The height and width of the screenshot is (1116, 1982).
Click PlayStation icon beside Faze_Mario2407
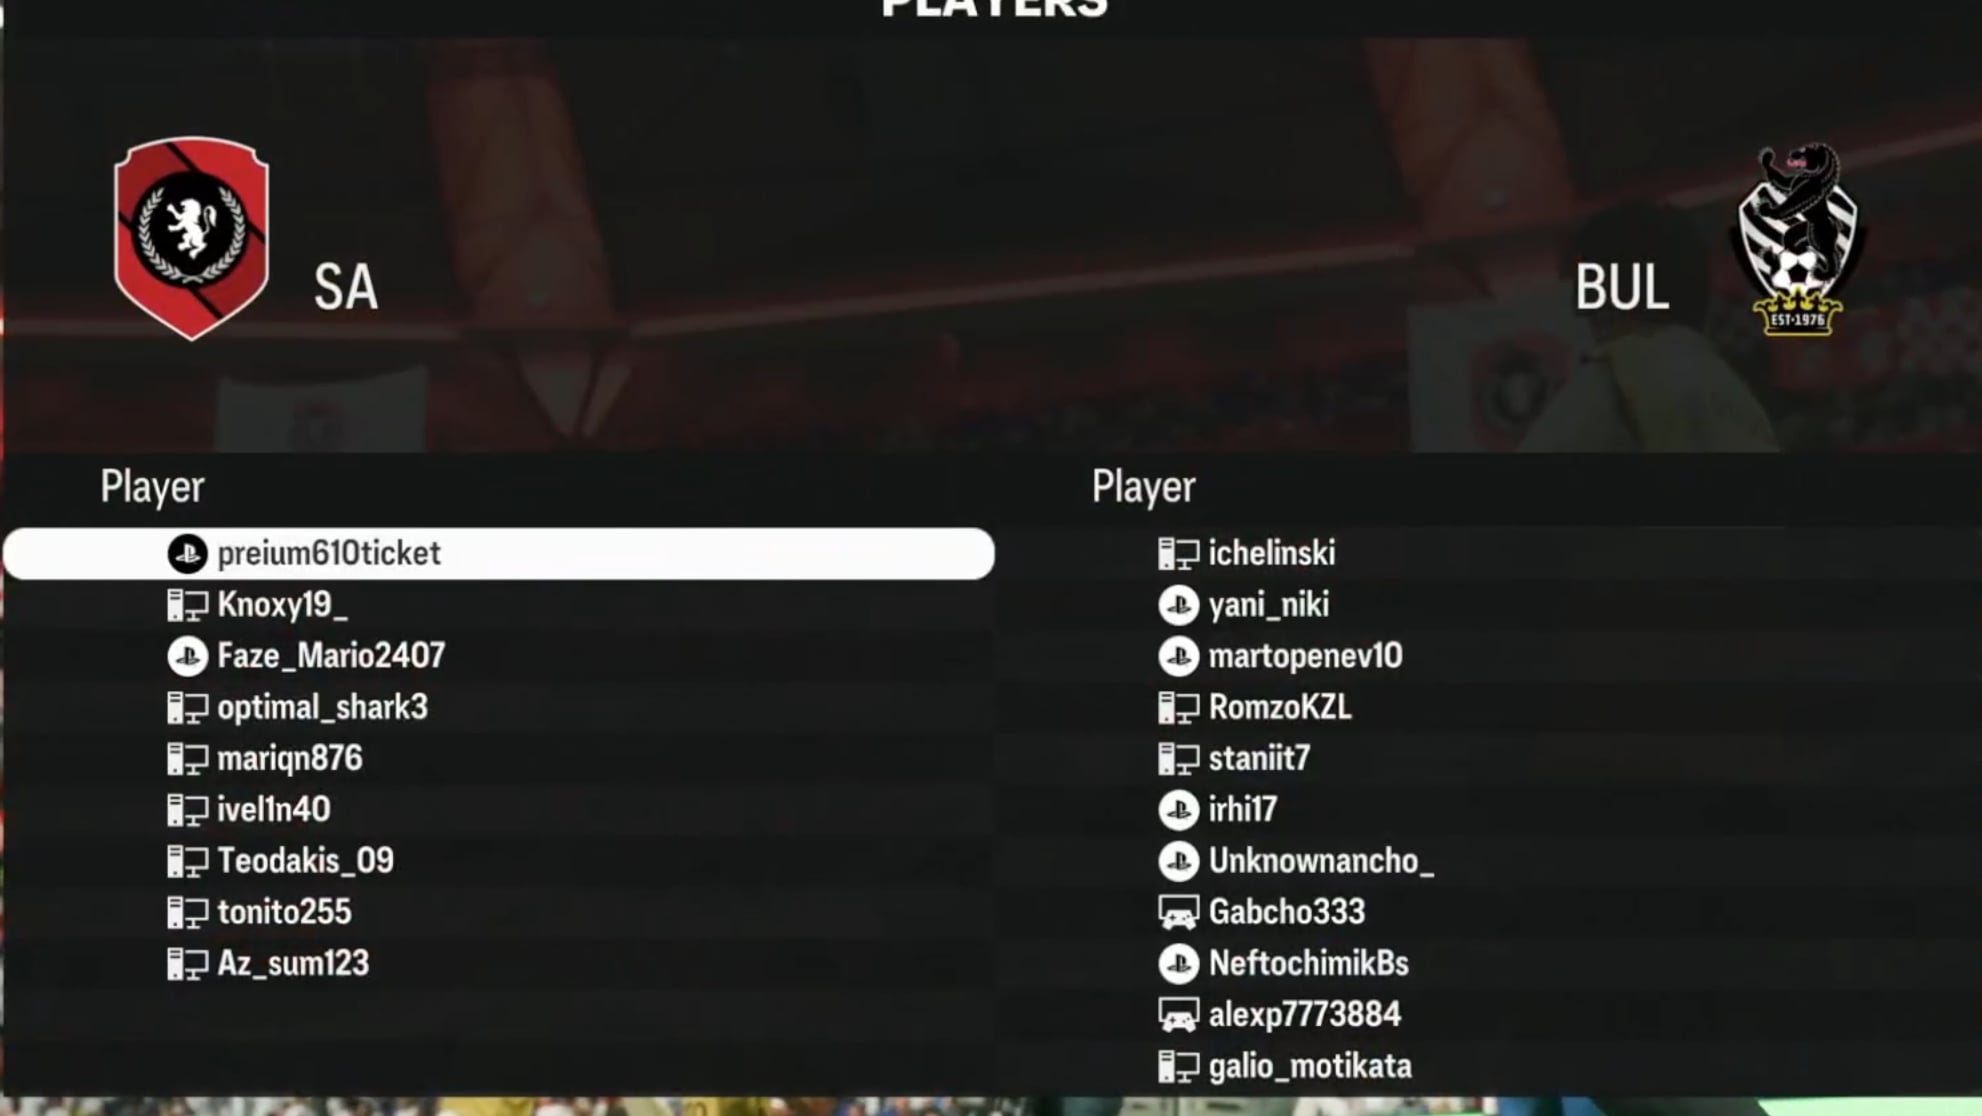click(x=187, y=656)
